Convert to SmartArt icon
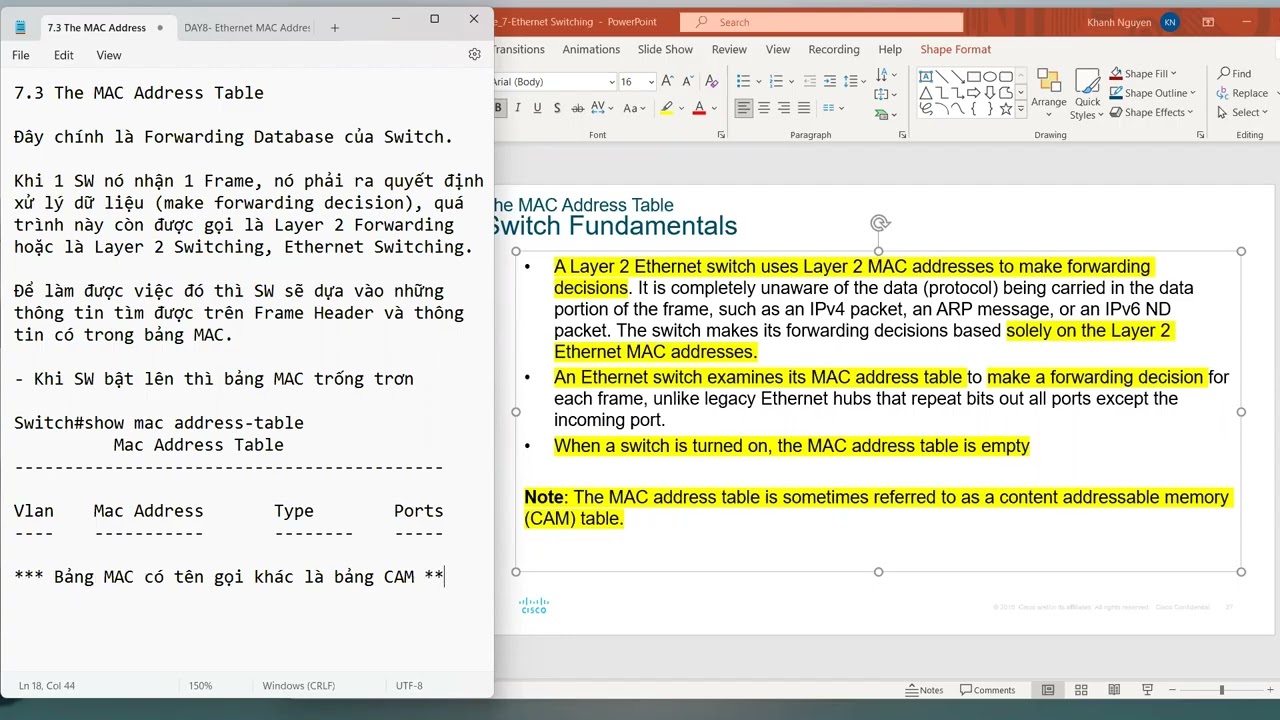 [x=885, y=114]
